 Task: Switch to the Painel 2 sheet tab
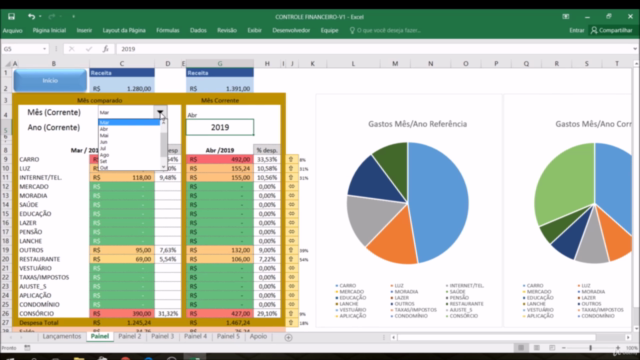click(x=129, y=336)
